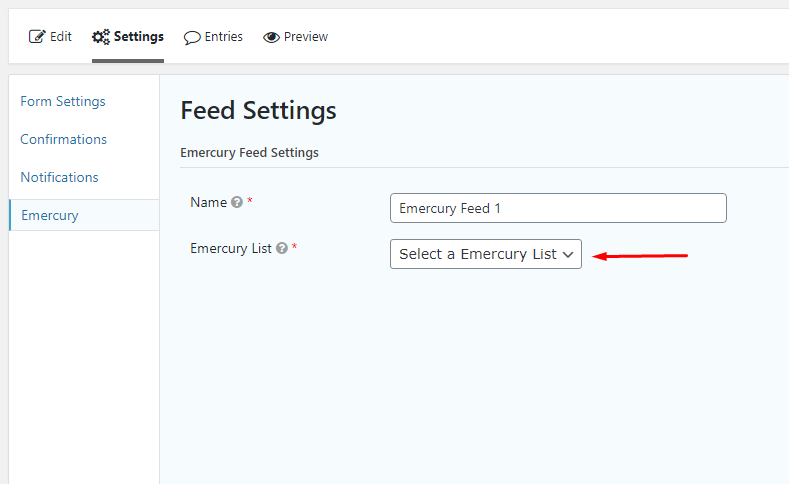Click the Name field containing Emercury Feed 1

[558, 208]
